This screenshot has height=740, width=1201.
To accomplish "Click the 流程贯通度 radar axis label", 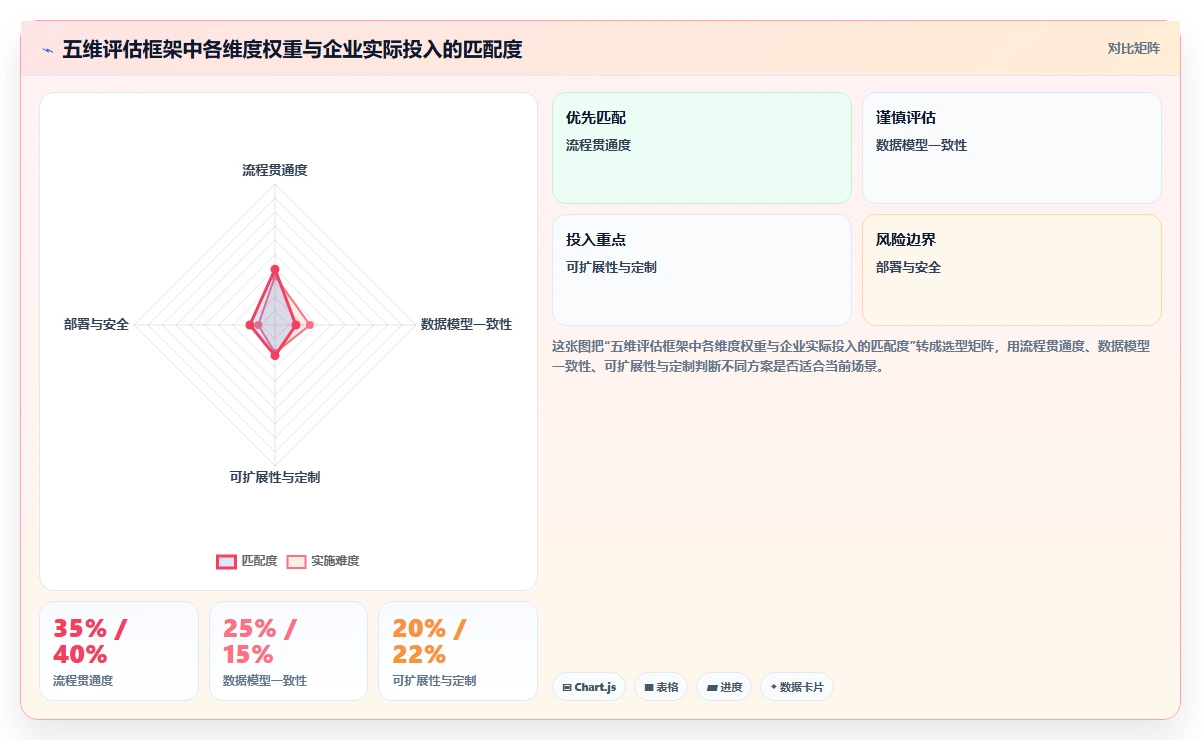I will click(275, 170).
